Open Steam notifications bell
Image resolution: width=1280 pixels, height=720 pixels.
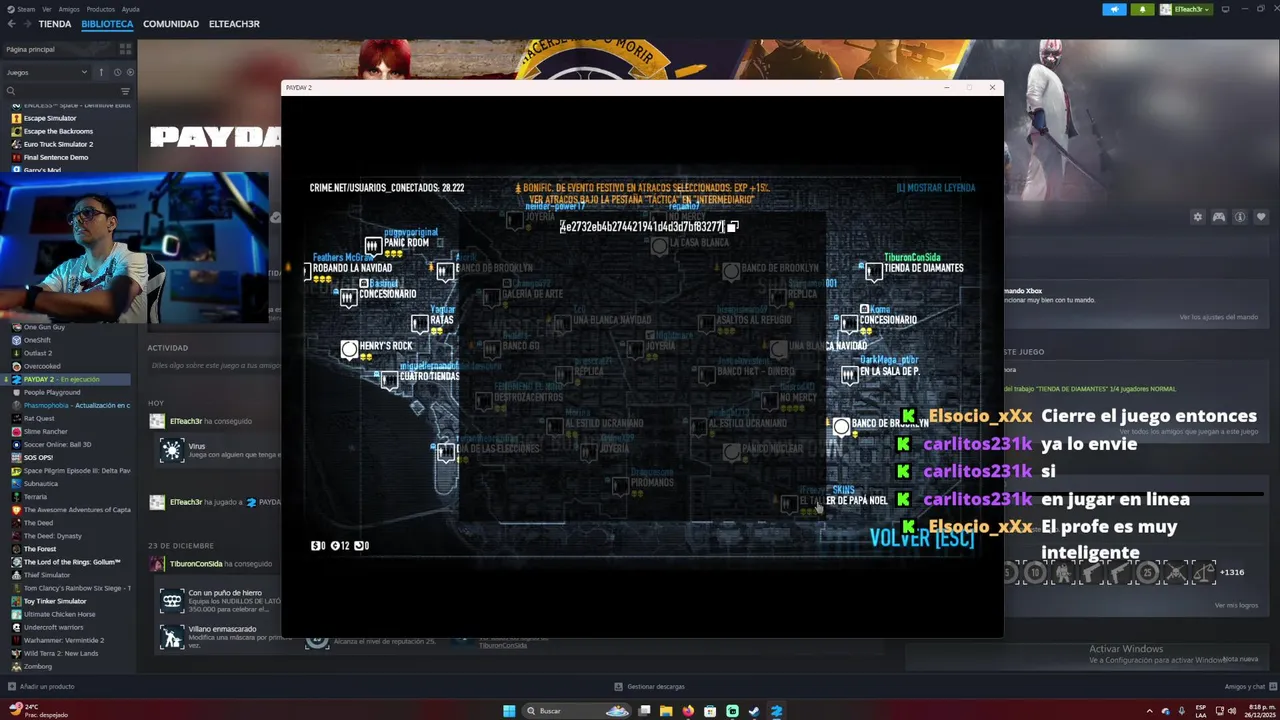click(1142, 9)
